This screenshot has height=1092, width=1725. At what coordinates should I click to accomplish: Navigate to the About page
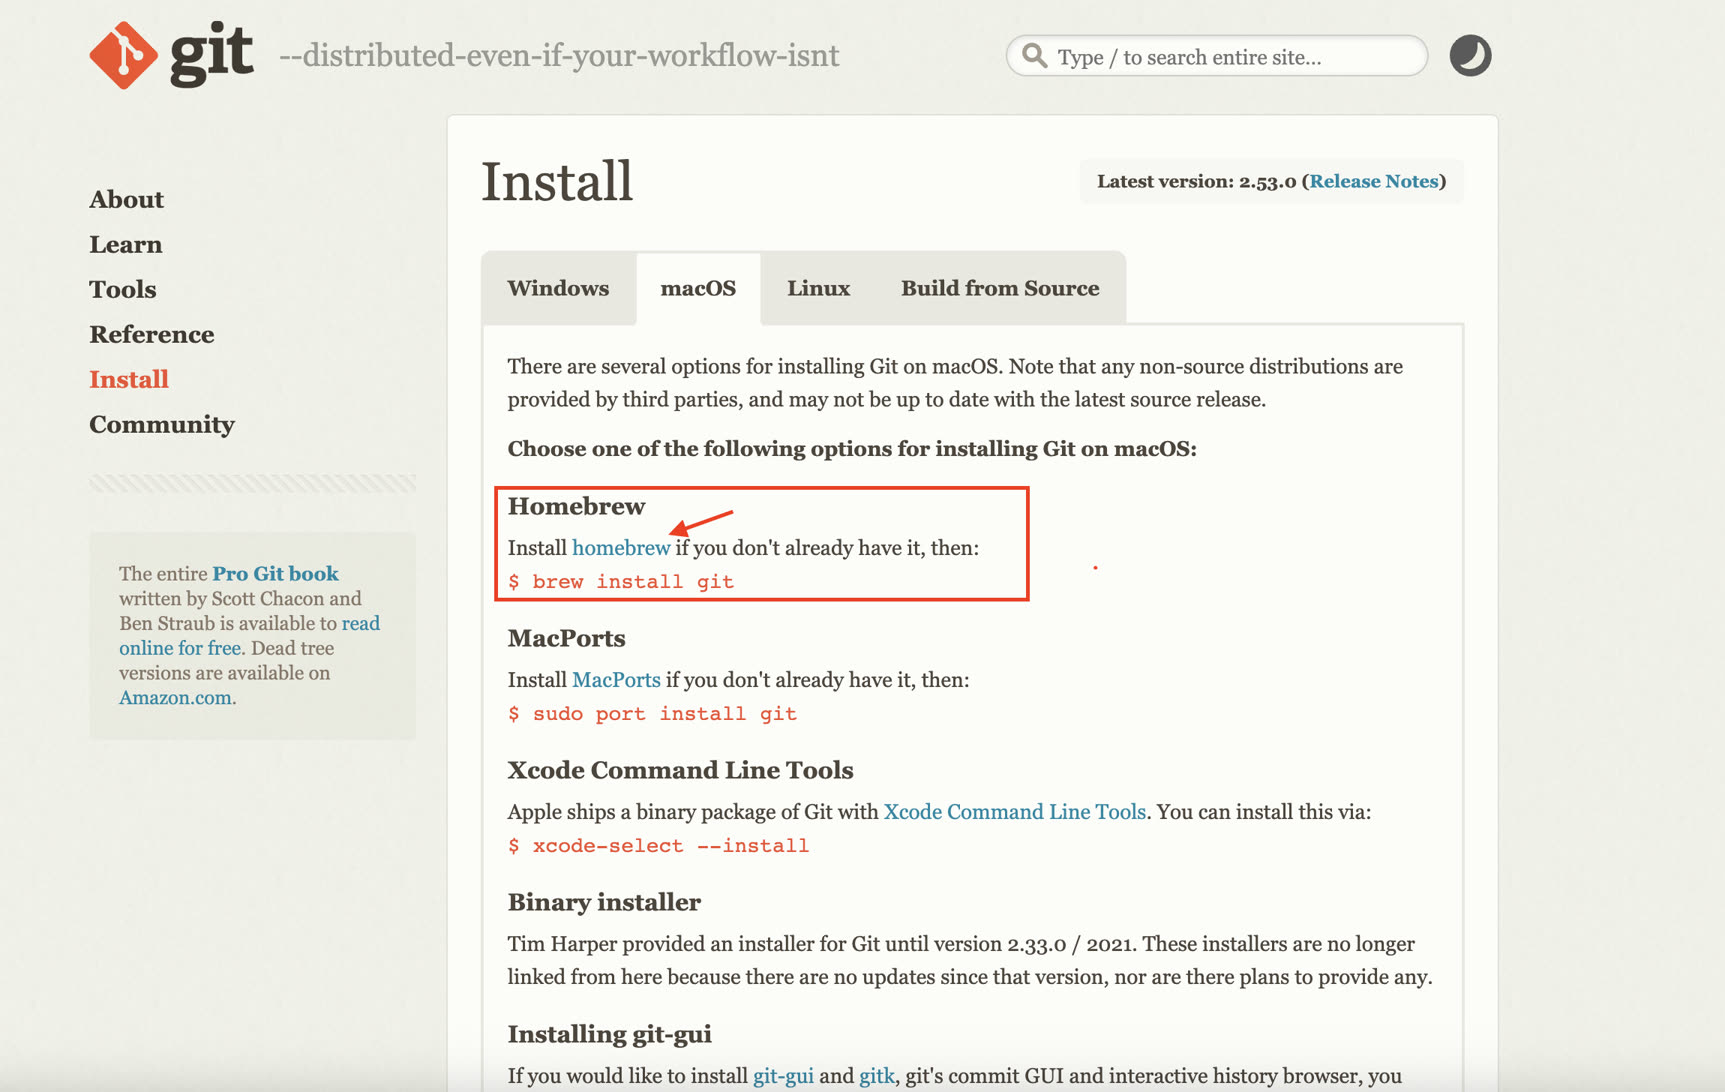coord(126,199)
